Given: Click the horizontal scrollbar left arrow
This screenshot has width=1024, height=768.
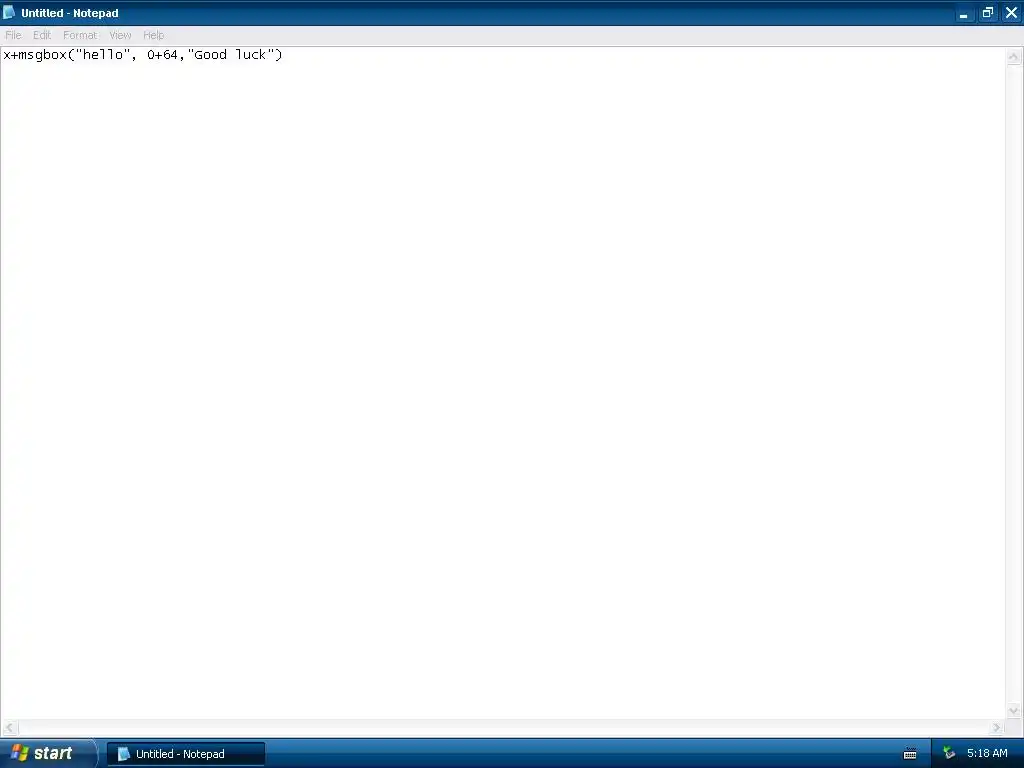Looking at the screenshot, I should (9, 728).
